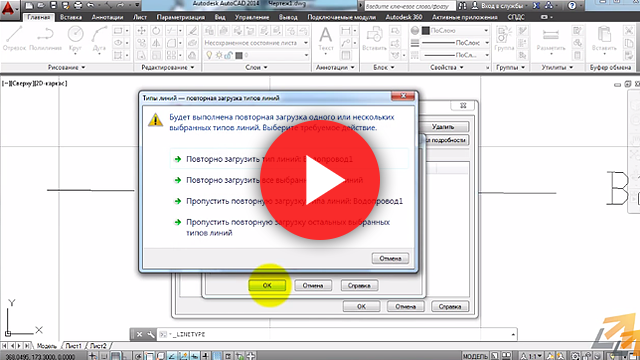This screenshot has width=640, height=360.
Task: Expand the Утилиты panel
Action: click(557, 67)
